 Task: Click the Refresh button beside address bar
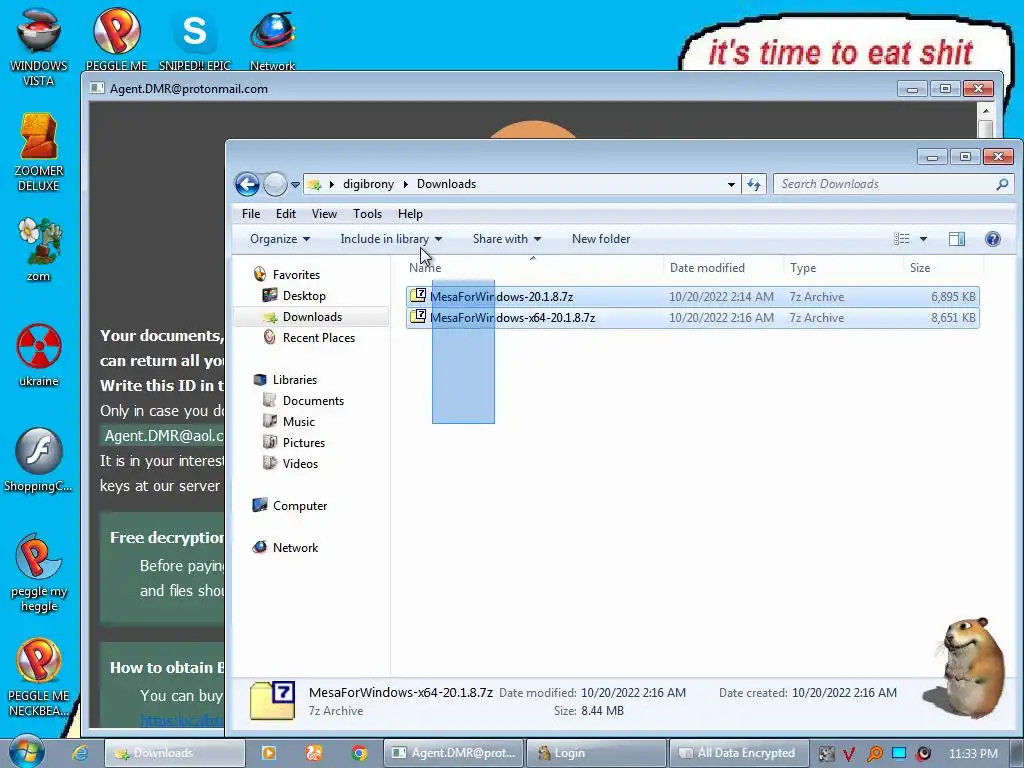[x=754, y=184]
